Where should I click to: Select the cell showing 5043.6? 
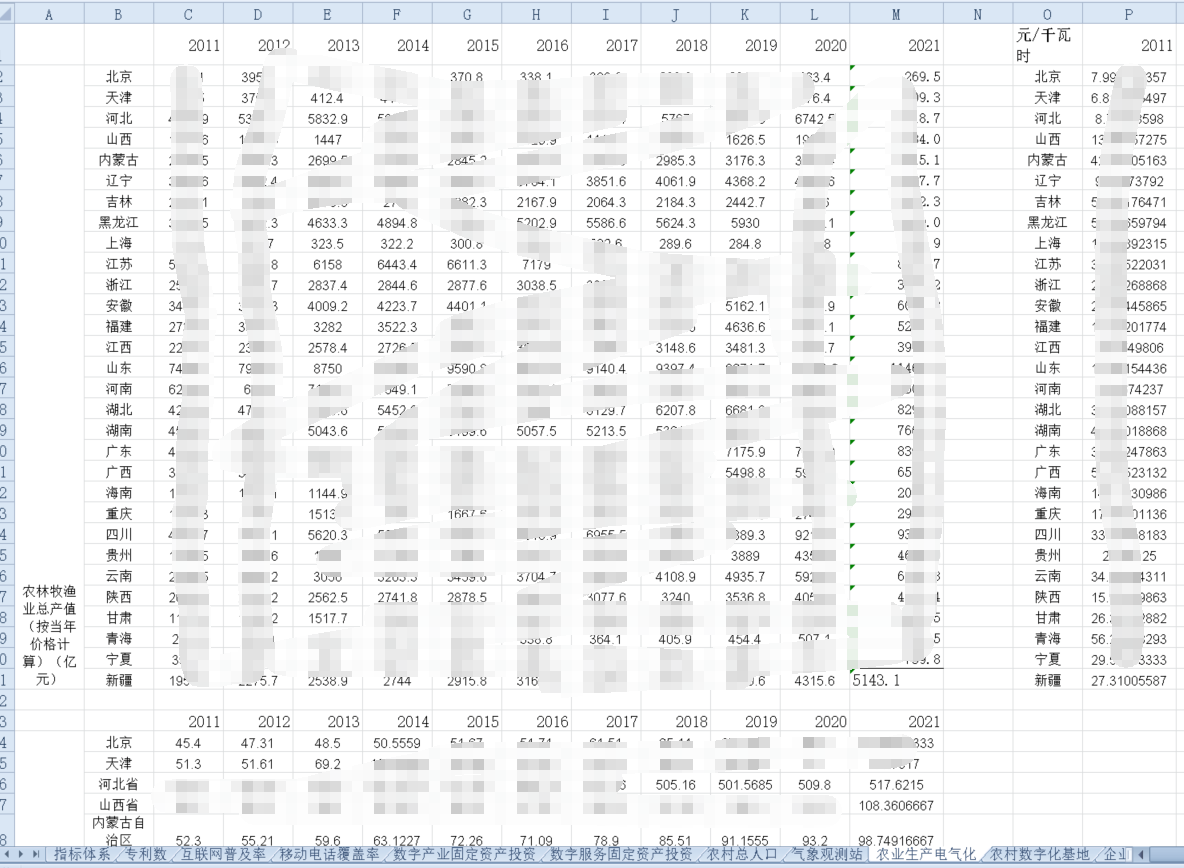pos(327,431)
